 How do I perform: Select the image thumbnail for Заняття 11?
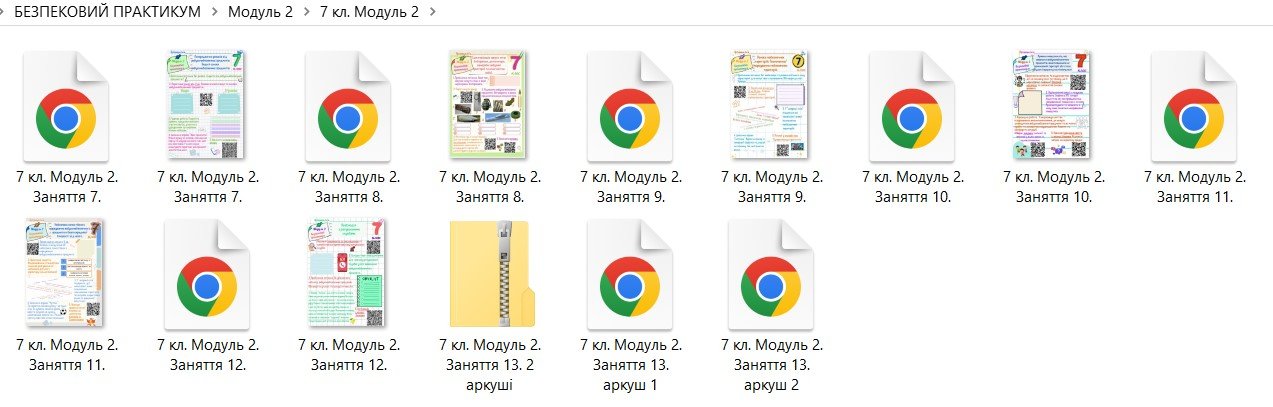(66, 275)
